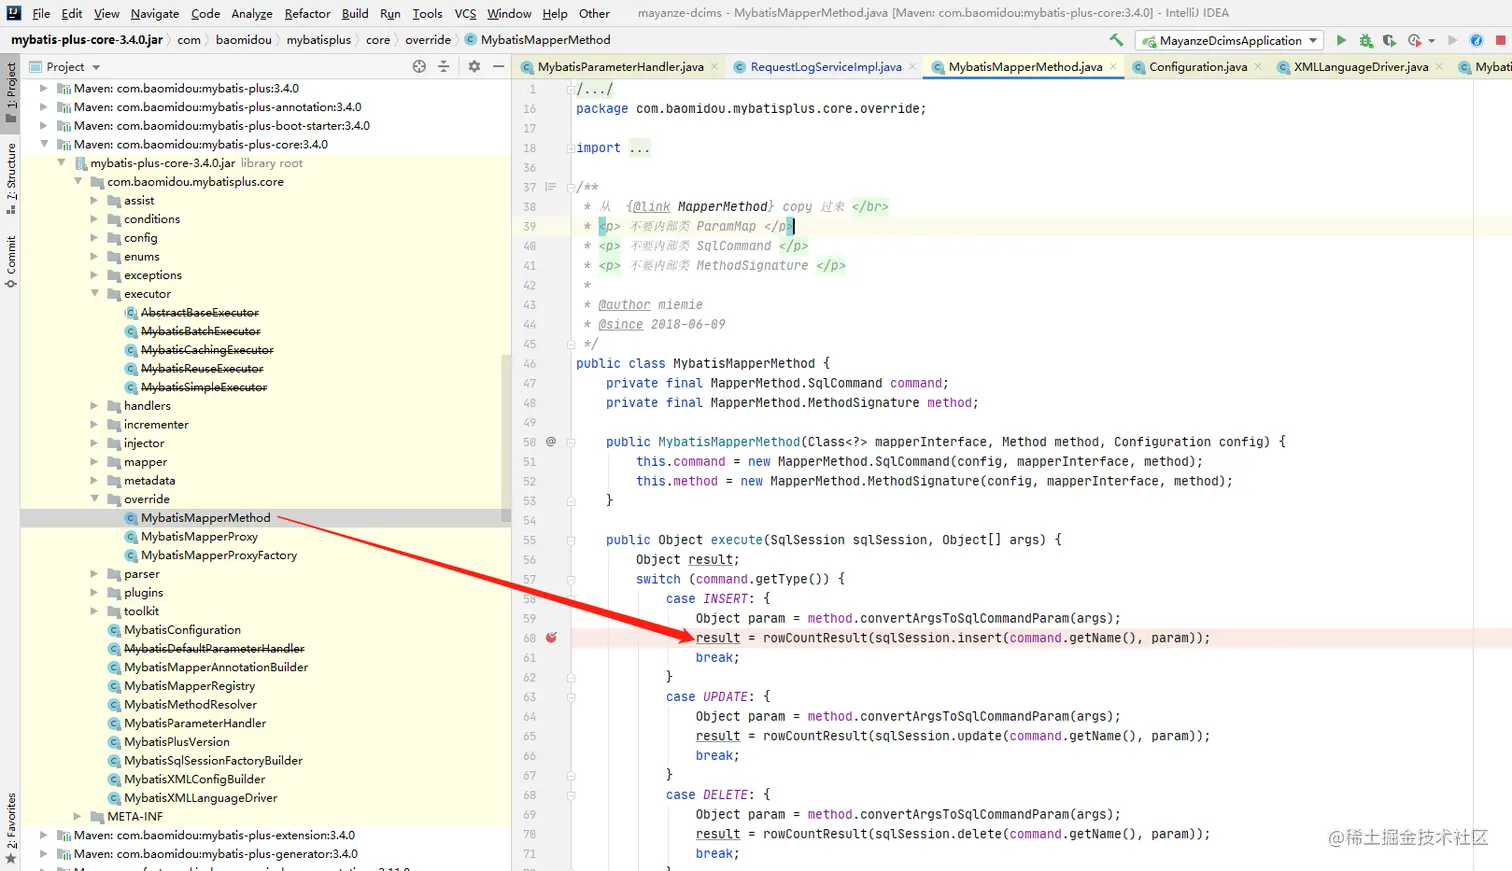1512x871 pixels.
Task: Click the blue circular icon in the top toolbar
Action: [x=1476, y=40]
